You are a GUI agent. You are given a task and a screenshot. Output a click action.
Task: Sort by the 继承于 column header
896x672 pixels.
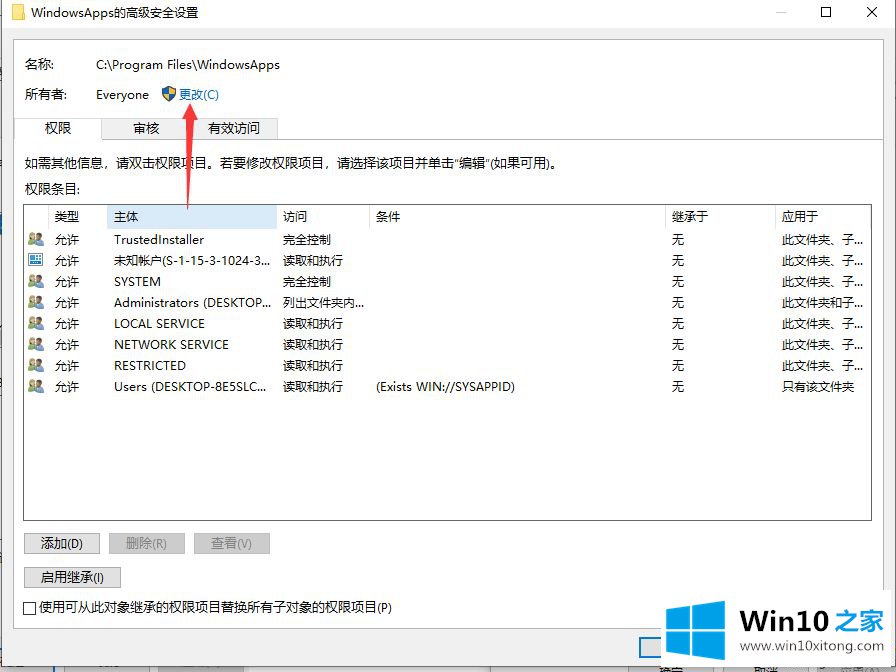tap(720, 217)
